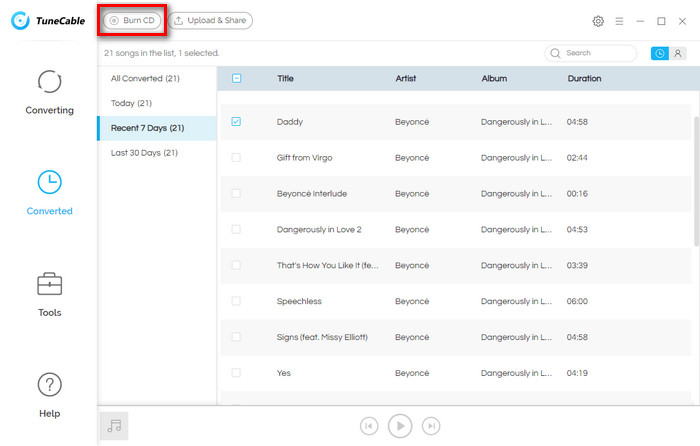This screenshot has width=700, height=446.
Task: Select the Daddy song title
Action: (290, 122)
